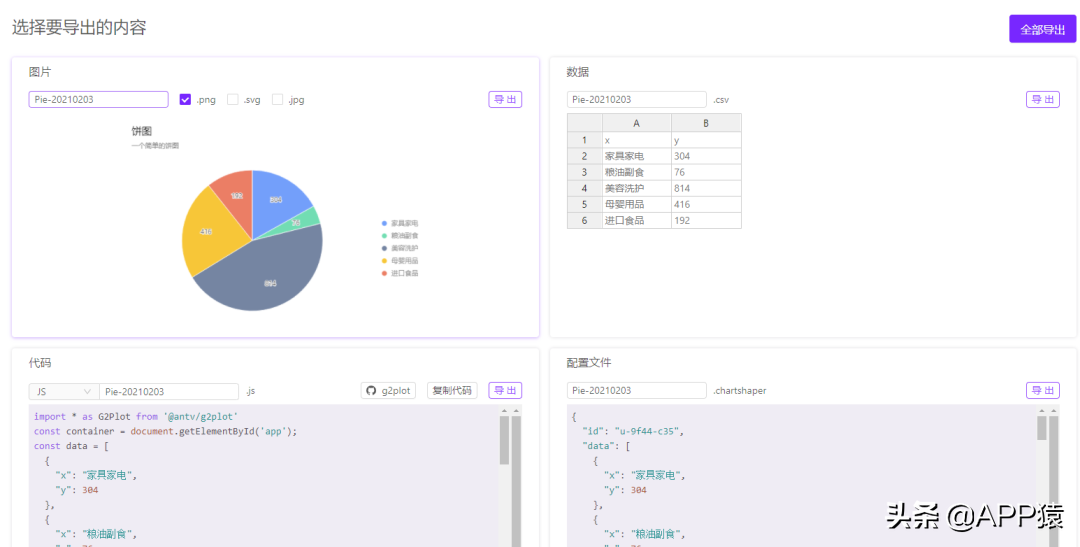Select table cell containing 母婴用品

[636, 204]
